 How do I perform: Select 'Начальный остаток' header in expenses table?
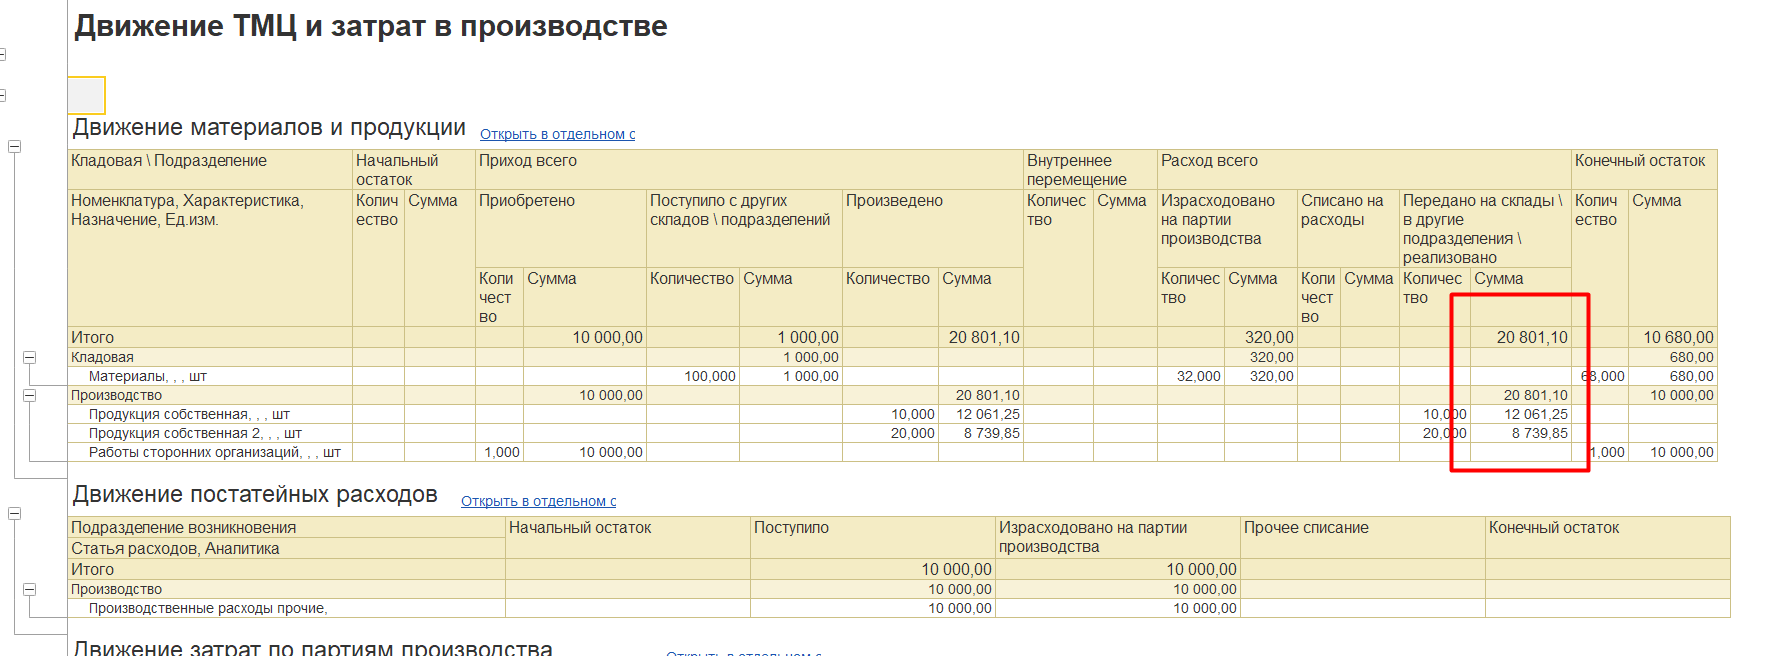[x=628, y=537]
